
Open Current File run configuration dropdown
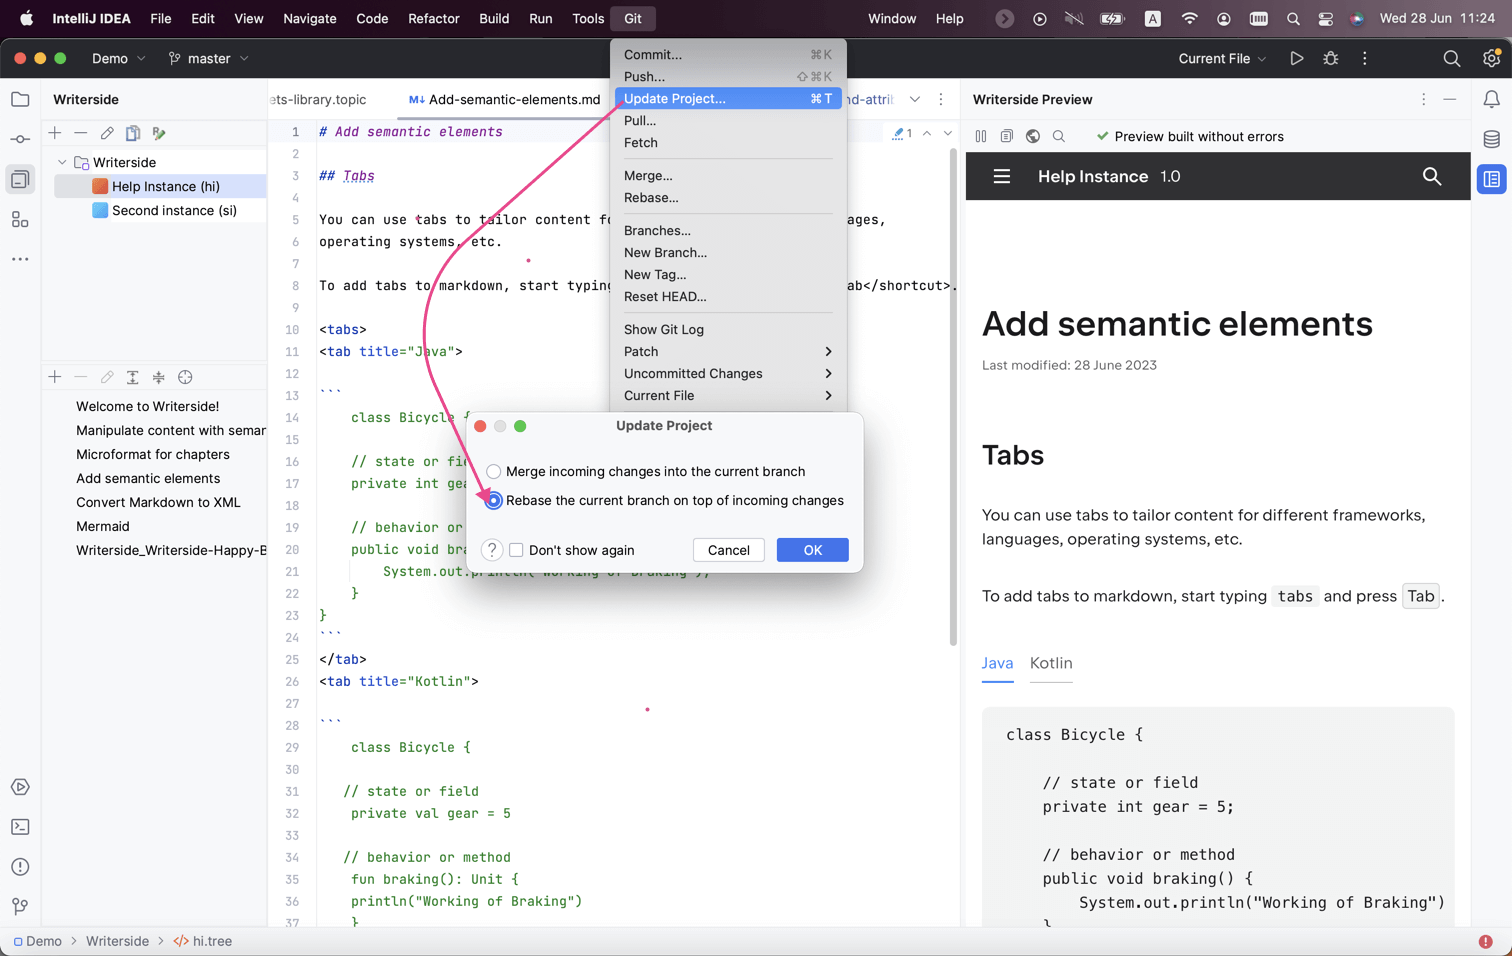pyautogui.click(x=1222, y=59)
